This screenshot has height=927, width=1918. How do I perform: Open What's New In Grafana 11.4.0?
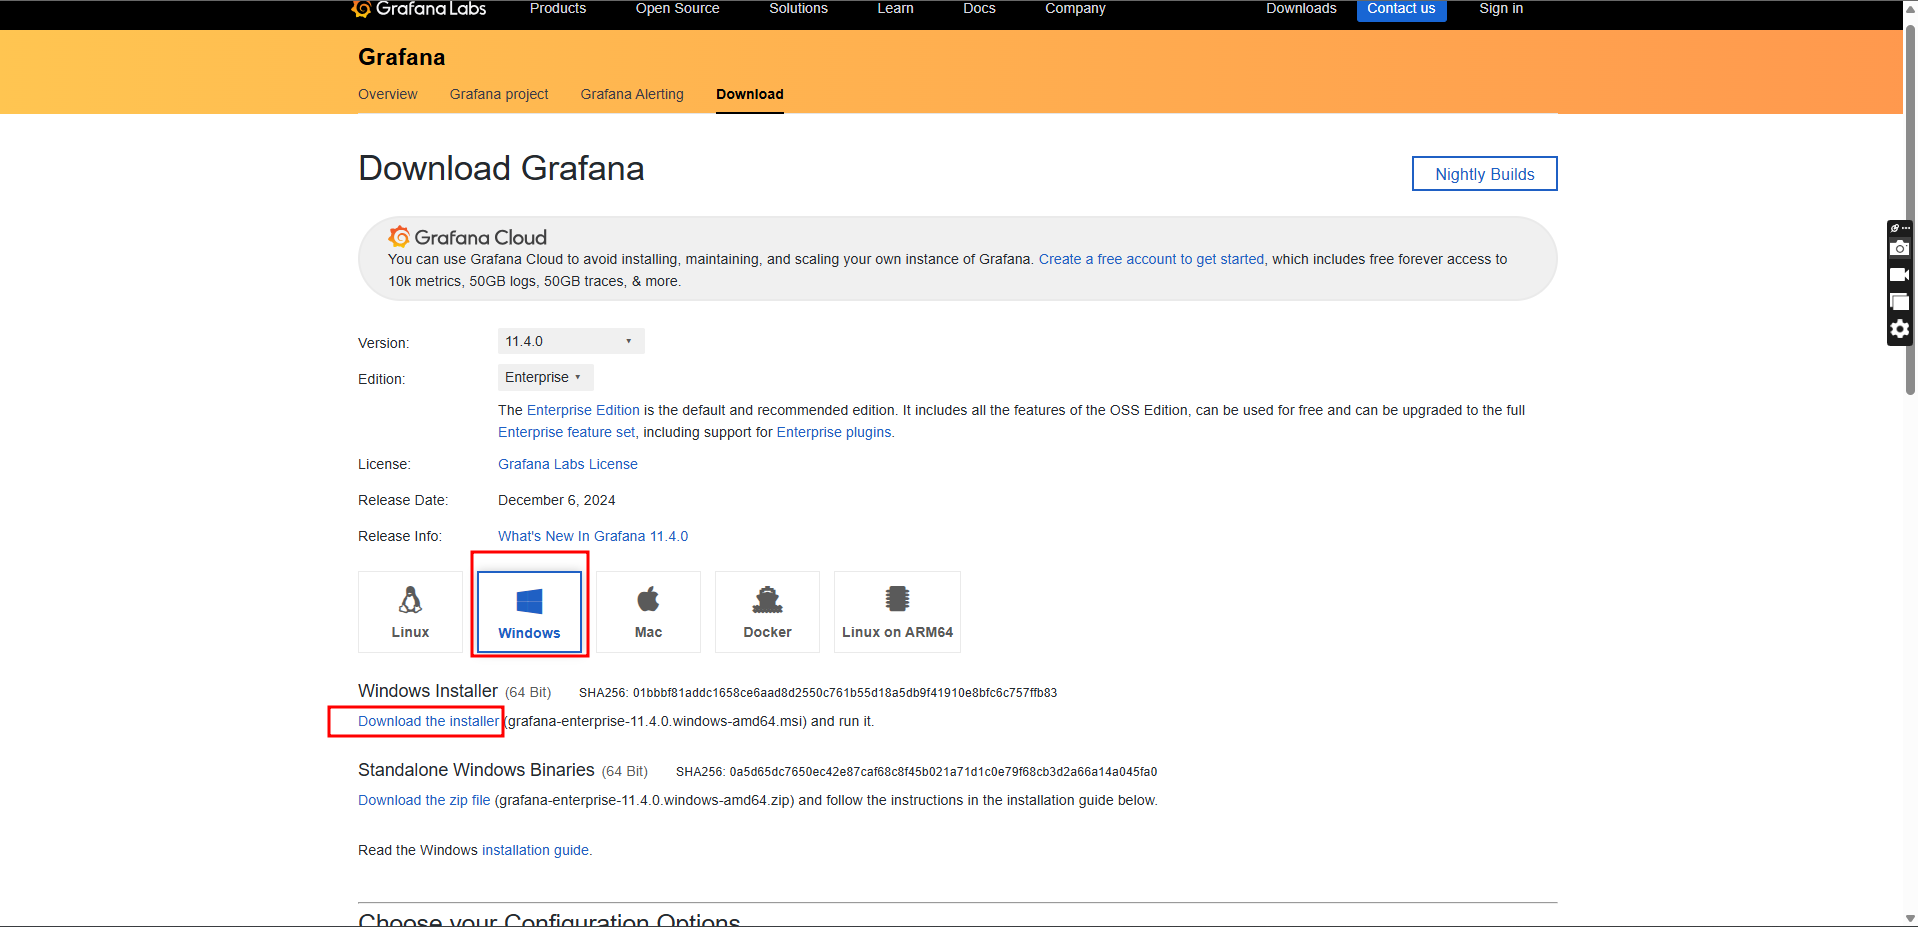click(593, 536)
